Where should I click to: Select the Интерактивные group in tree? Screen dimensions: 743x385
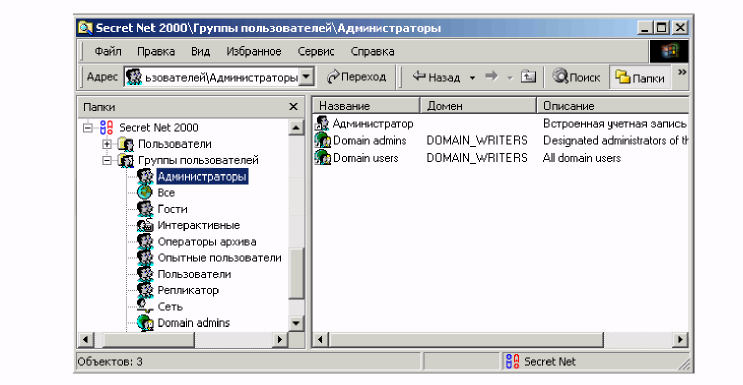tap(199, 225)
